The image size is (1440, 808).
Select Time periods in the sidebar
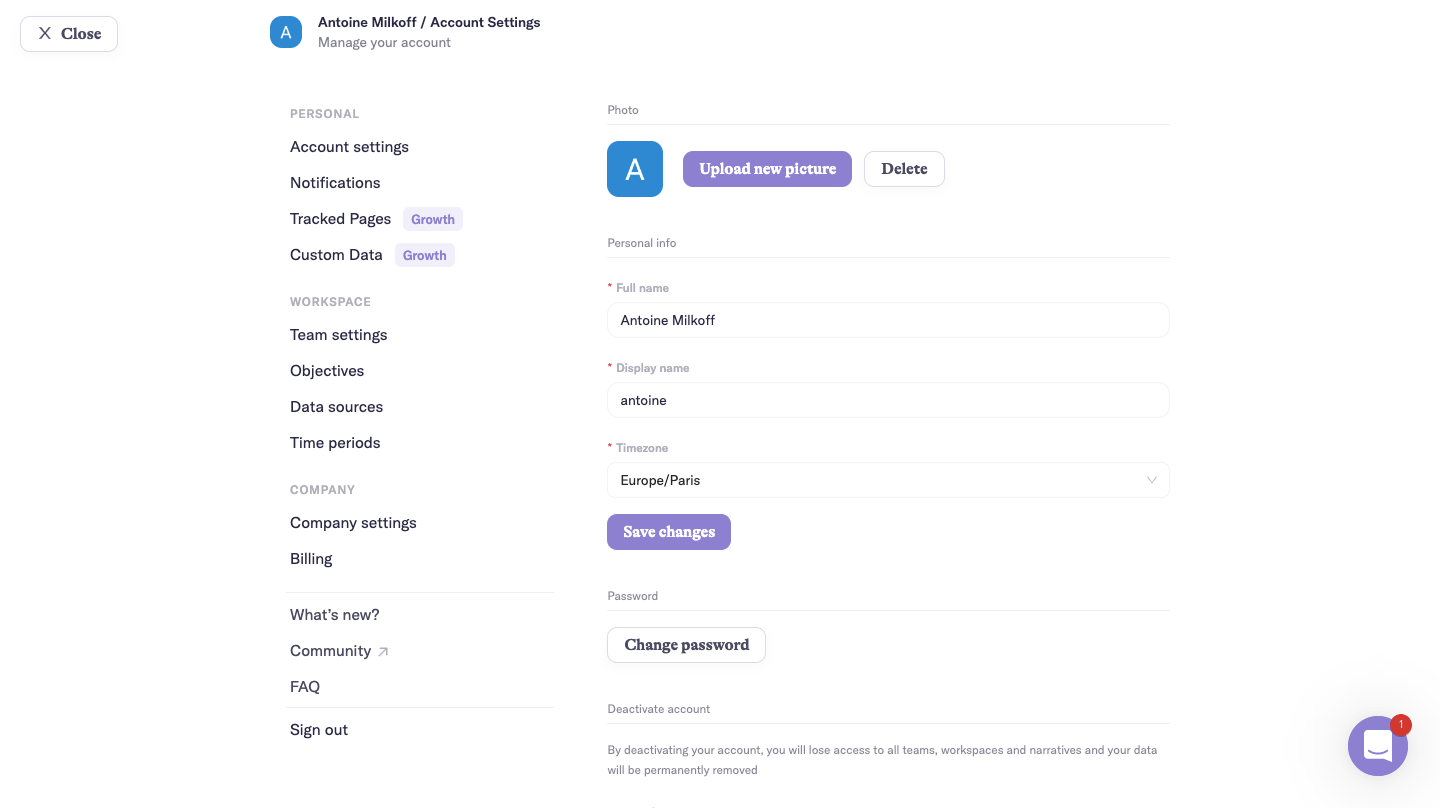tap(335, 443)
